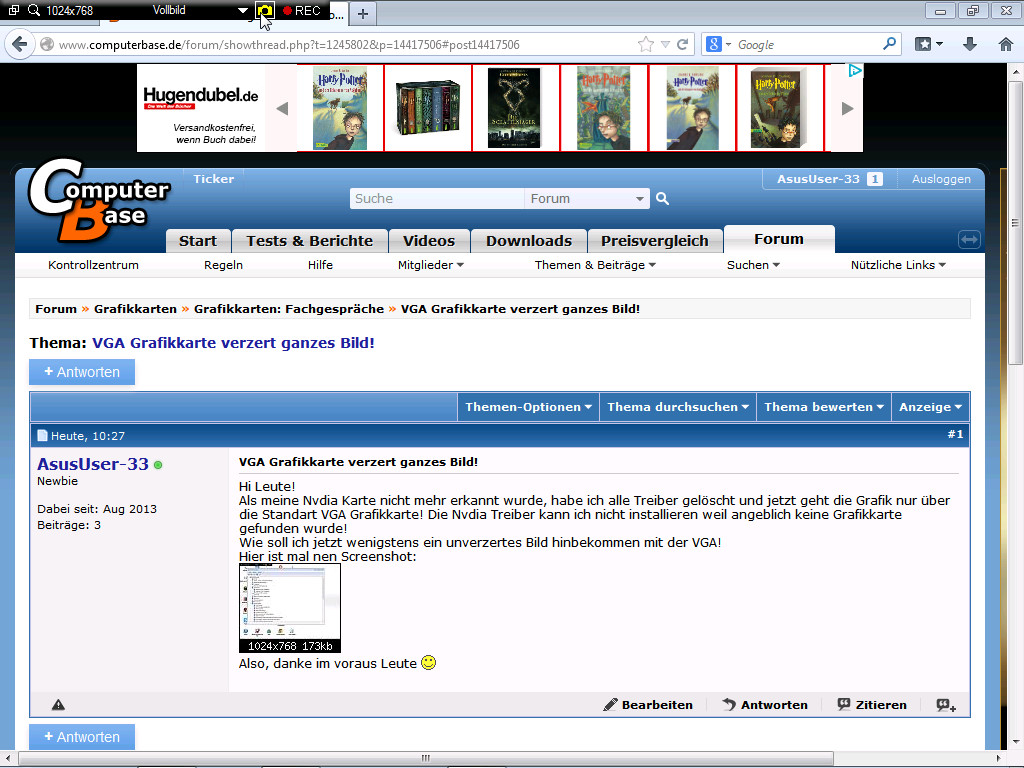The image size is (1024, 768).
Task: Click the ComputerBase logo
Action: click(97, 200)
